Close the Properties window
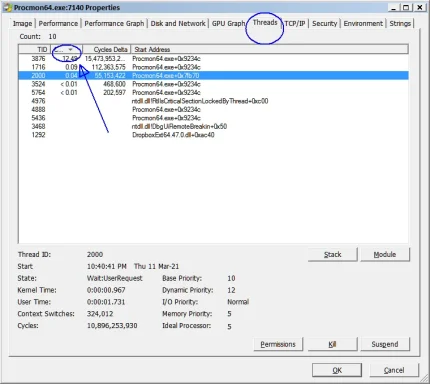Viewport: 430px width, 384px height. click(420, 7)
